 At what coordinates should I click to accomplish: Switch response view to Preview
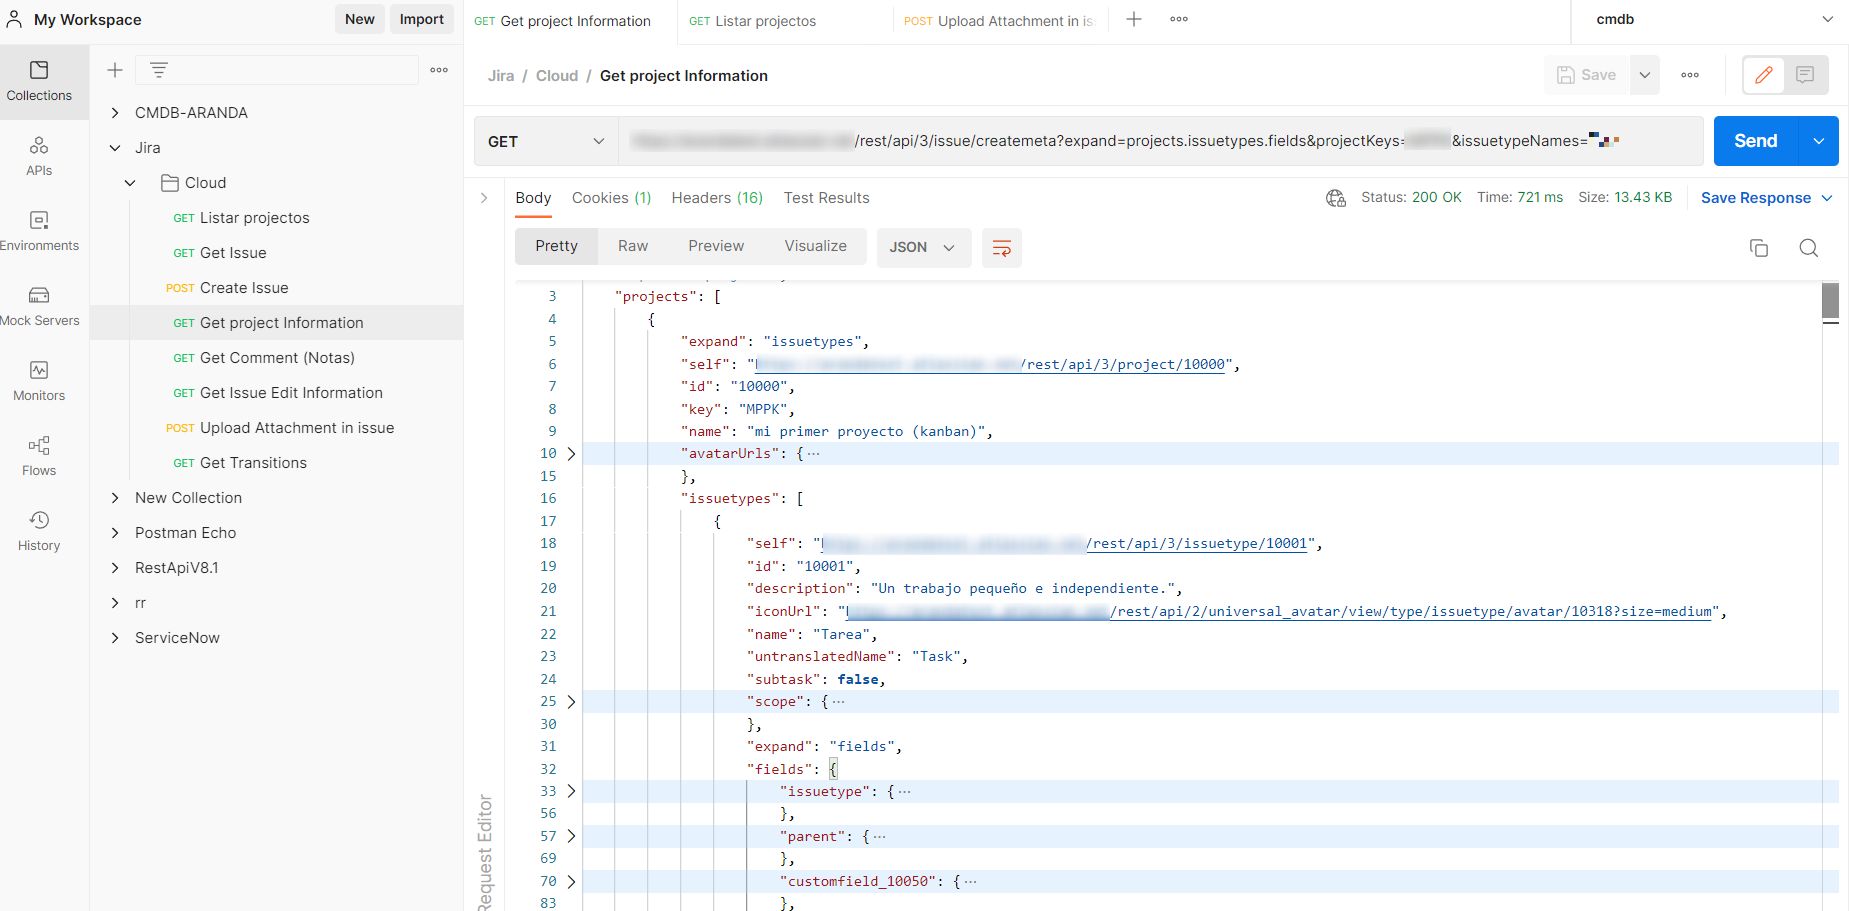point(716,246)
